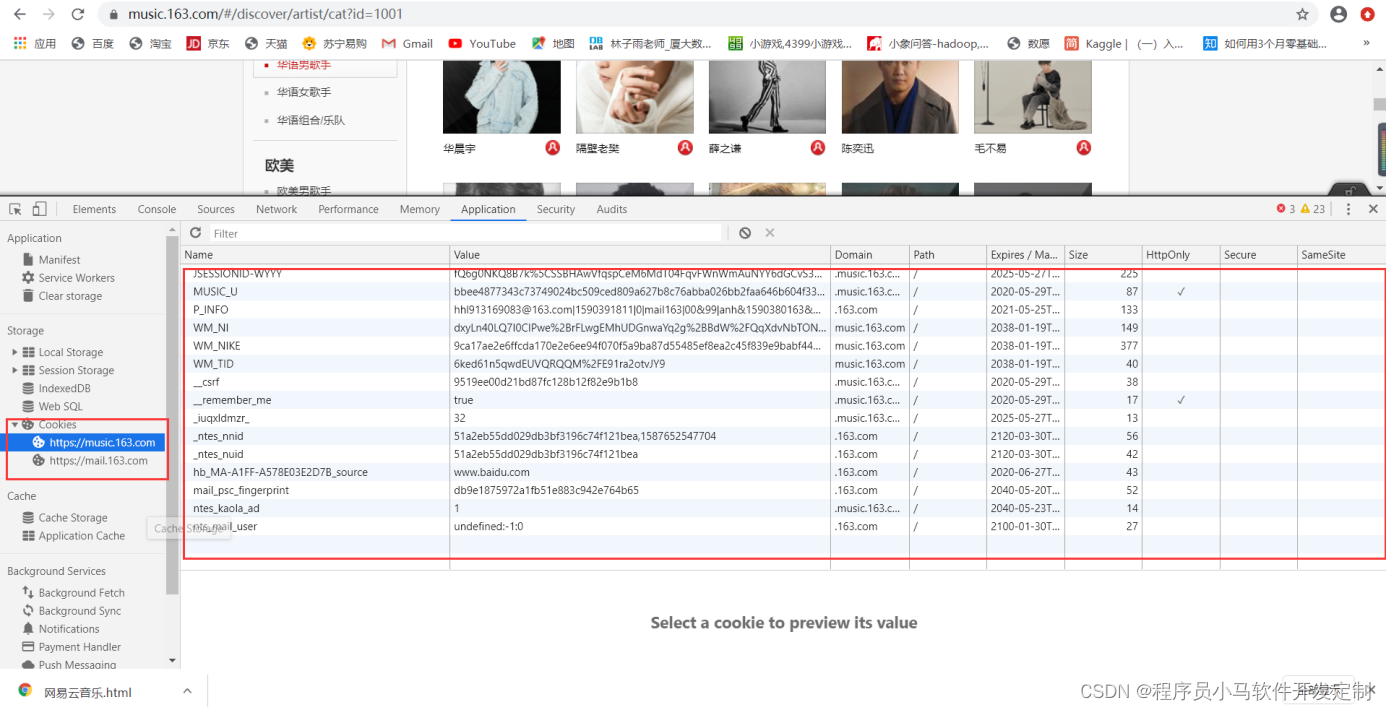Sort cookies by Size column header
The height and width of the screenshot is (710, 1386).
pos(1103,255)
